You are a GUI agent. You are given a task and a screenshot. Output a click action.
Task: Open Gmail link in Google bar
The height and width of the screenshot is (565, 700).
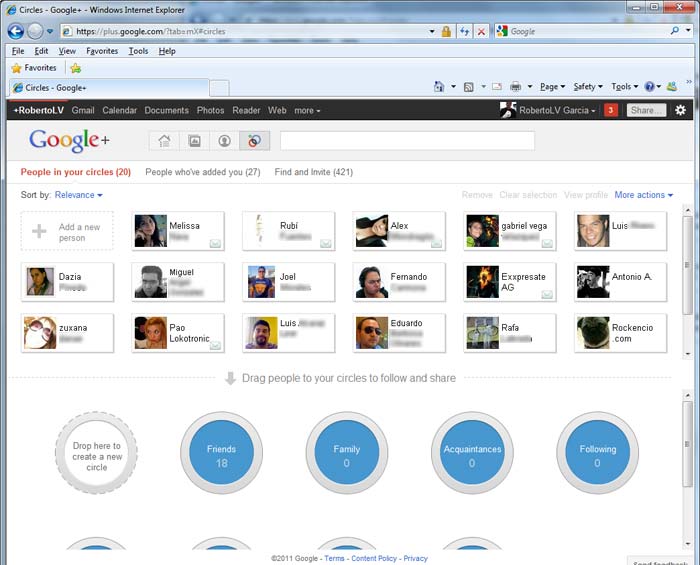click(x=83, y=110)
